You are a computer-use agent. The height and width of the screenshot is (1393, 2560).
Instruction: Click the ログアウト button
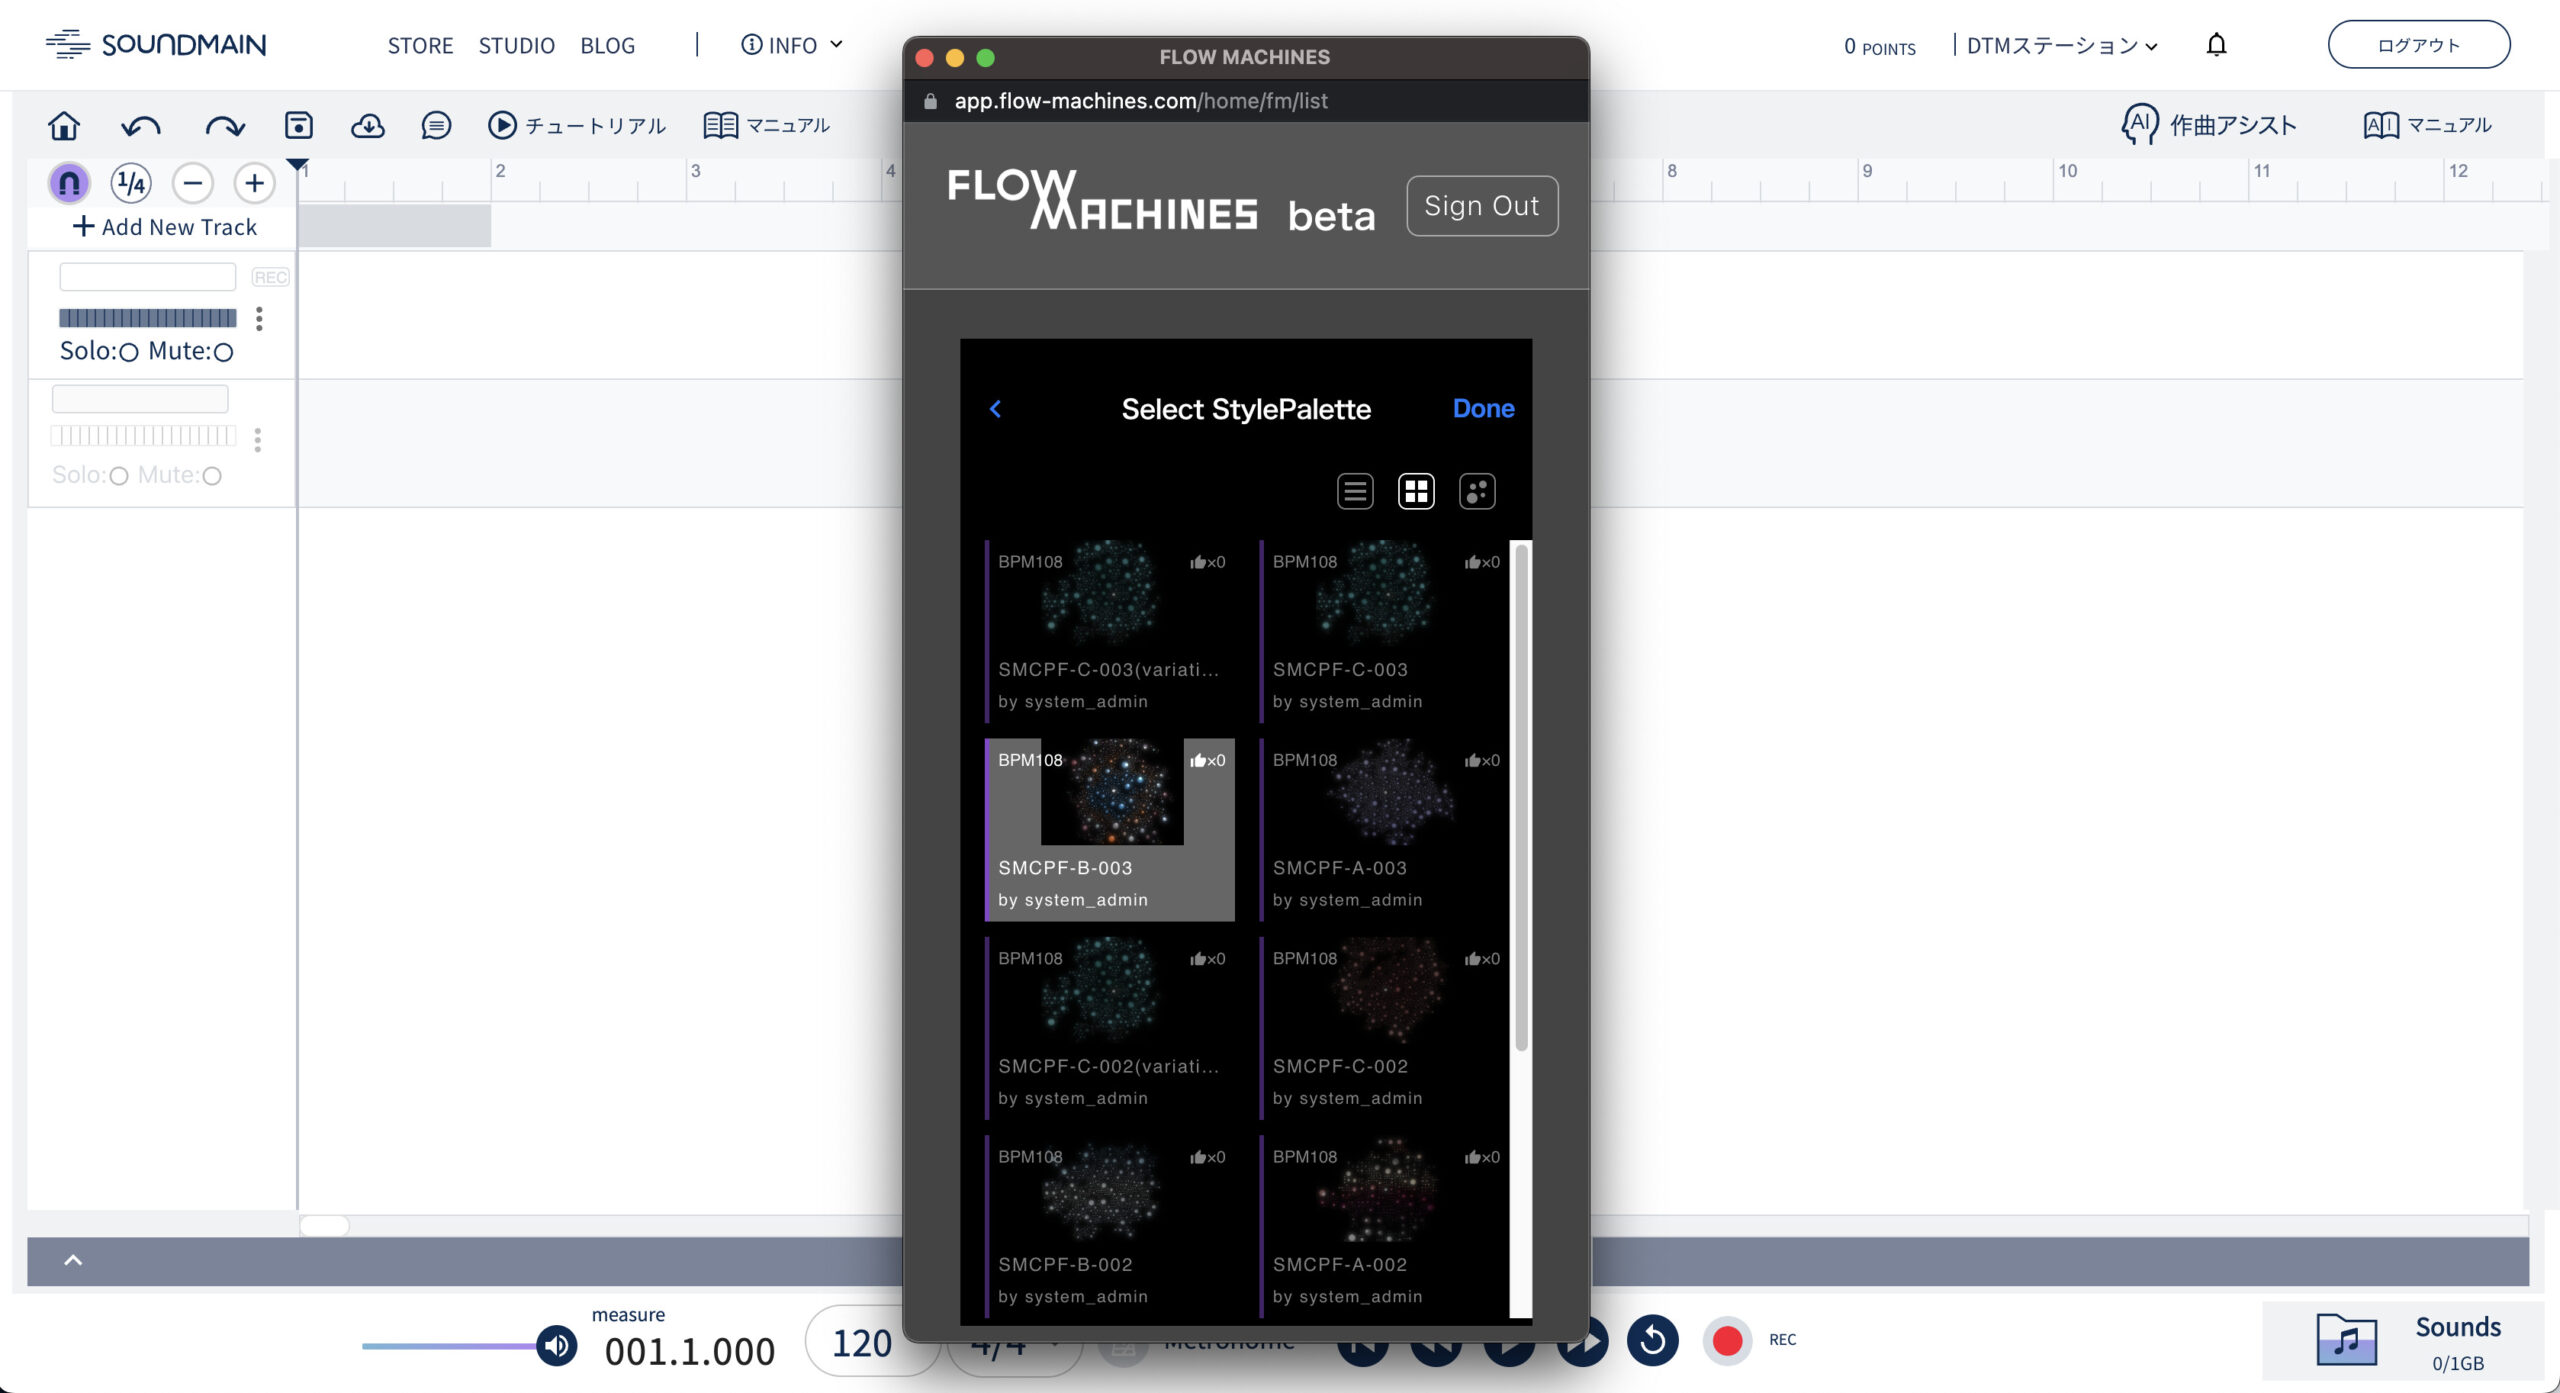point(2418,45)
